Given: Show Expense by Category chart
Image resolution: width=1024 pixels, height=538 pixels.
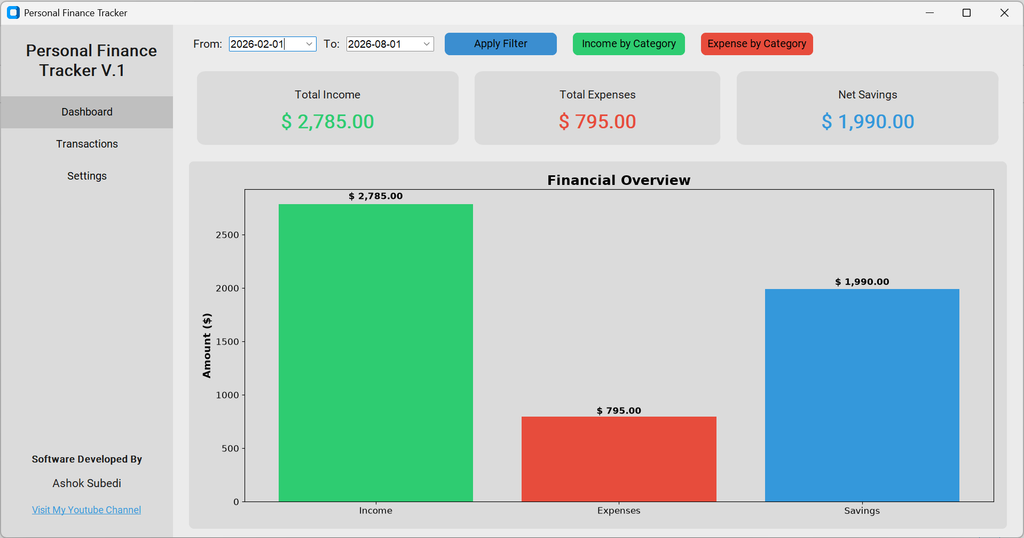Looking at the screenshot, I should pos(757,44).
